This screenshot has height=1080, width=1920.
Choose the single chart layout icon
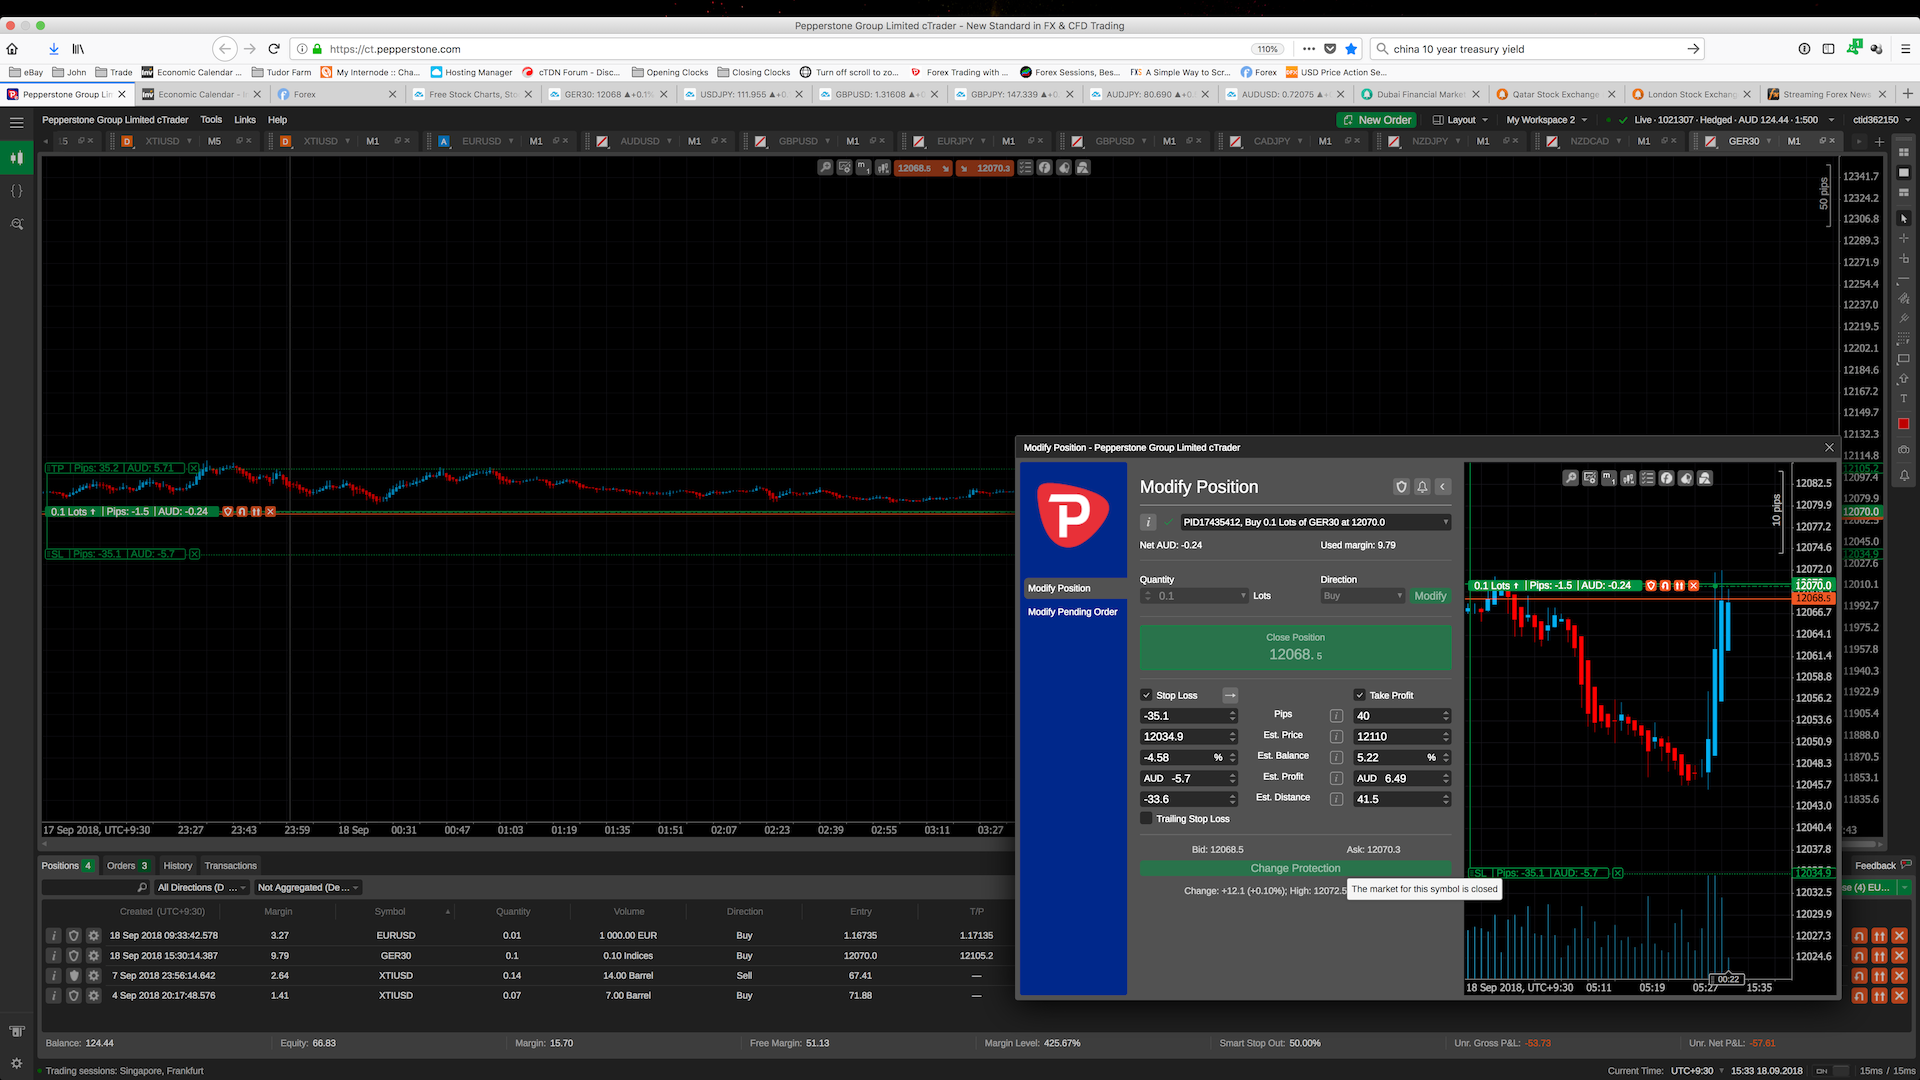pos(1903,172)
